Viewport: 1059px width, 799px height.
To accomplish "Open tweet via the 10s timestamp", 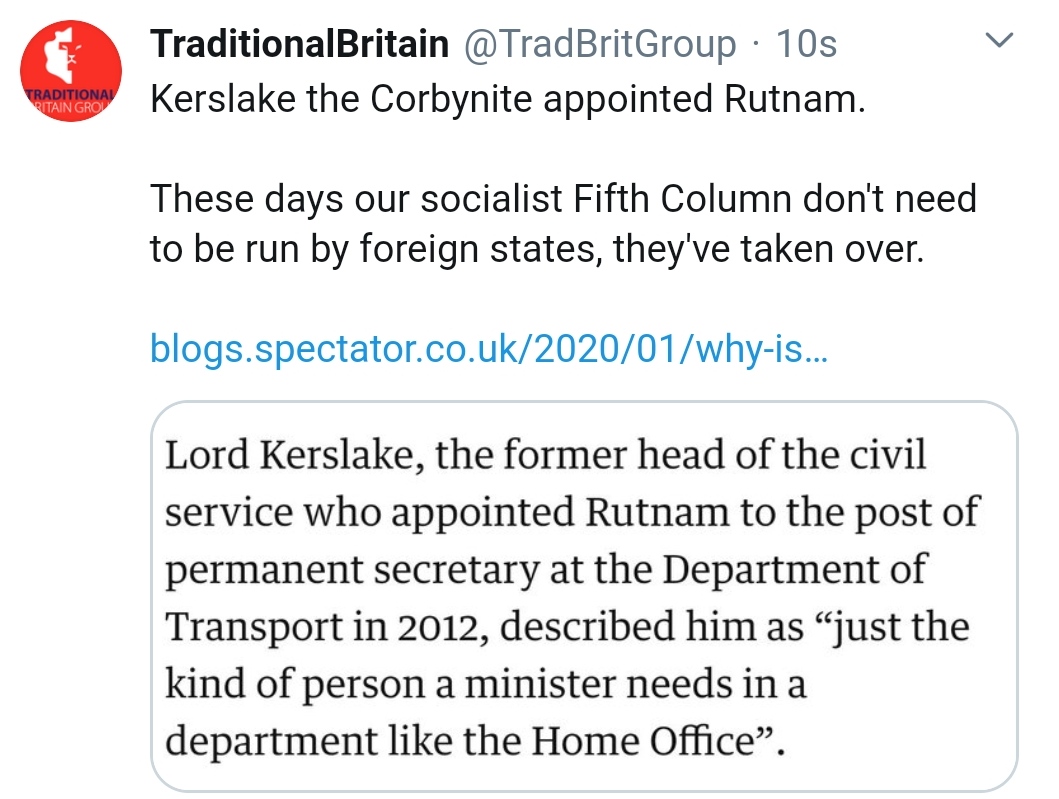I will tap(807, 44).
